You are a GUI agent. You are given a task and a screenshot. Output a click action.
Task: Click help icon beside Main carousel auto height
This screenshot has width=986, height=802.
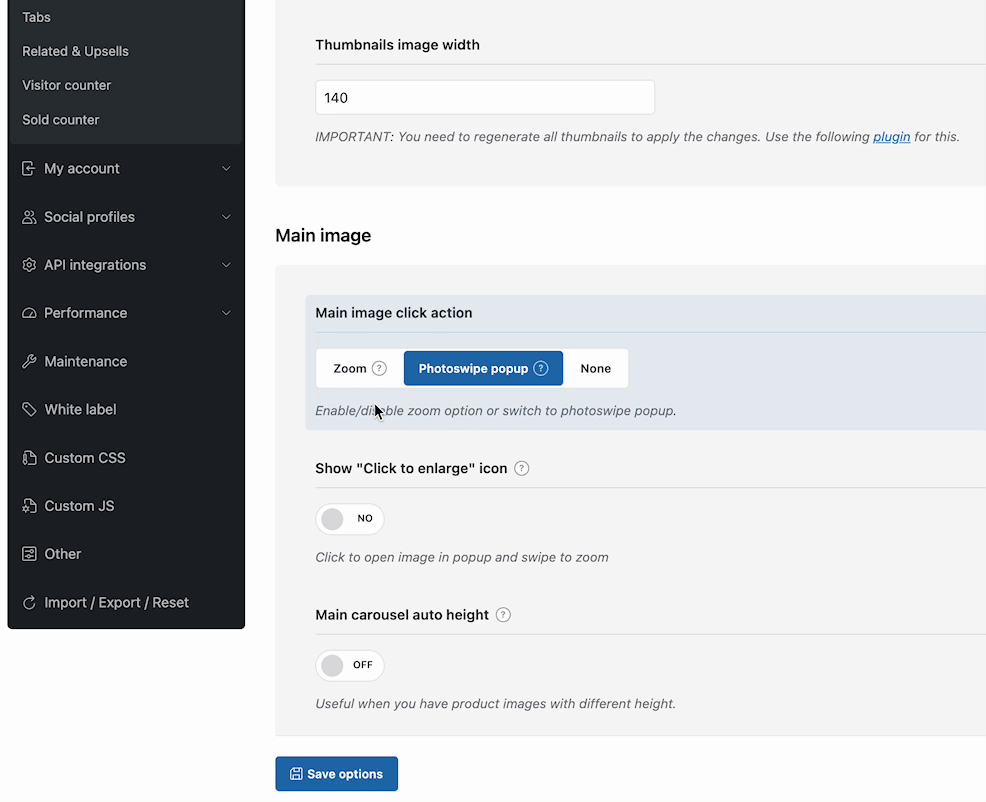[503, 615]
